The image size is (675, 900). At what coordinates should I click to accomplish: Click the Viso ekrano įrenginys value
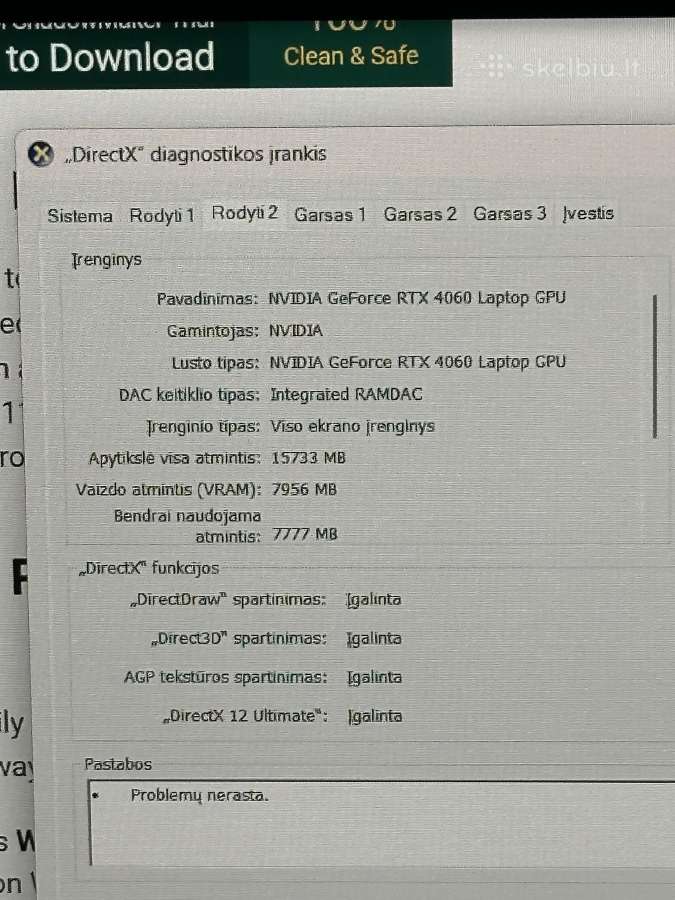coord(352,426)
